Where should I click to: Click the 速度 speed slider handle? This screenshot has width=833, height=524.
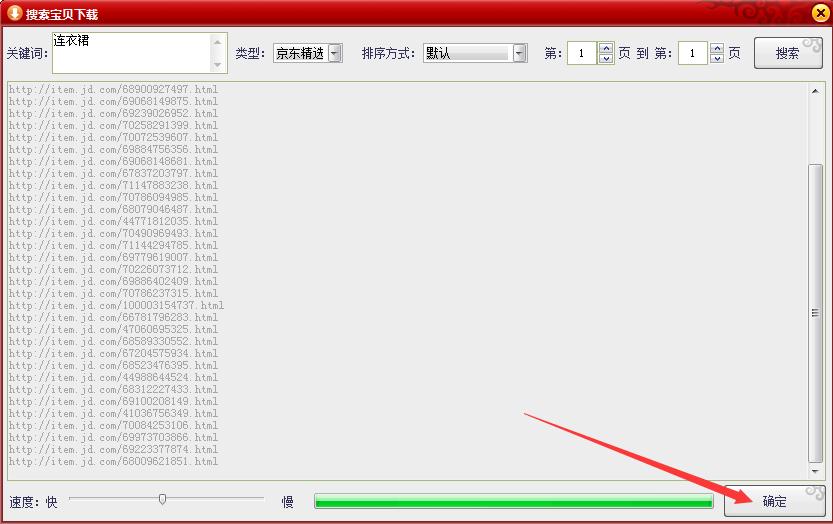[x=163, y=499]
